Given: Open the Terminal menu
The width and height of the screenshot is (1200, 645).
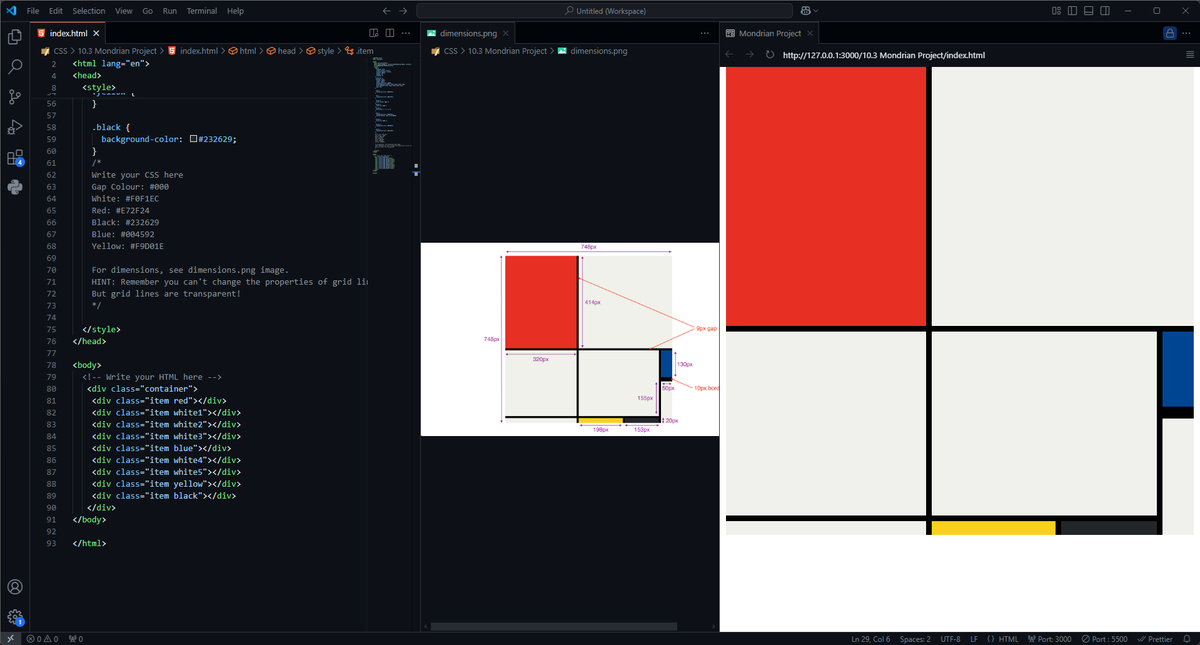Looking at the screenshot, I should (201, 10).
